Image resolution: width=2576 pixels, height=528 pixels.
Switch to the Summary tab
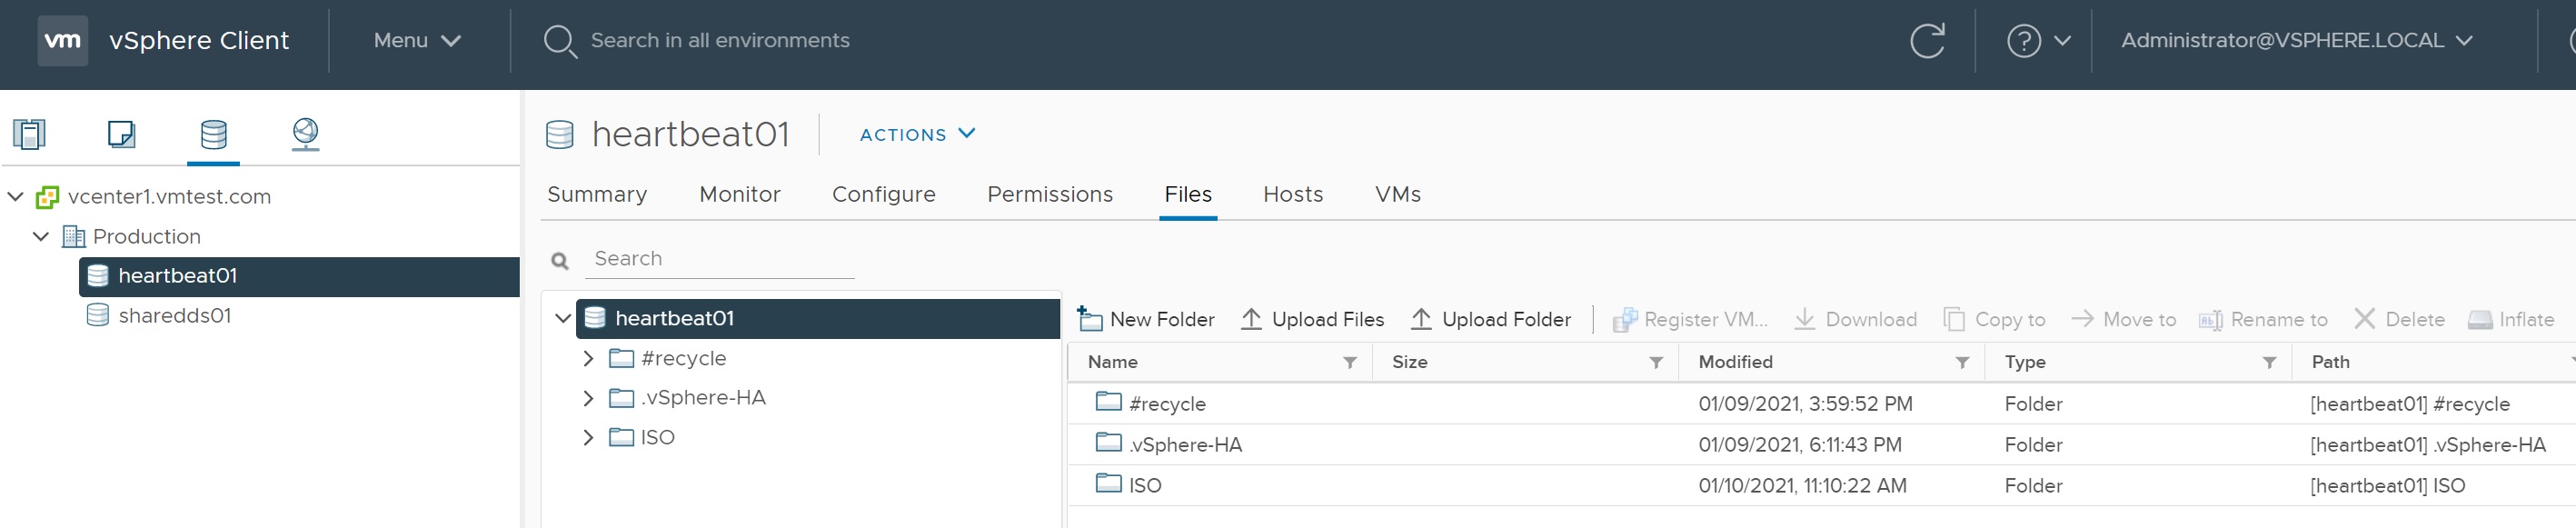[597, 194]
